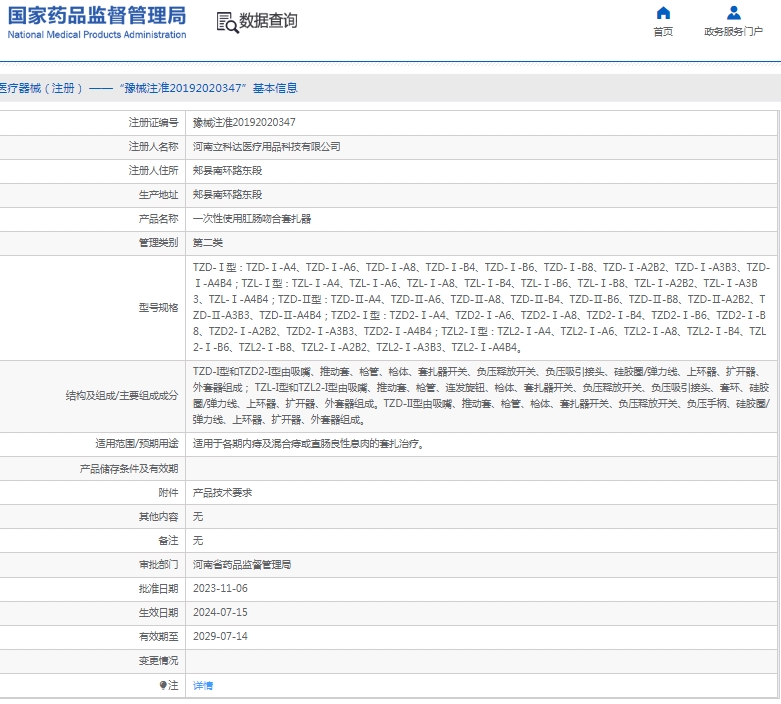Image resolution: width=781 pixels, height=704 pixels.
Task: Click the 适用范围/预期用途 label
Action: (x=137, y=443)
